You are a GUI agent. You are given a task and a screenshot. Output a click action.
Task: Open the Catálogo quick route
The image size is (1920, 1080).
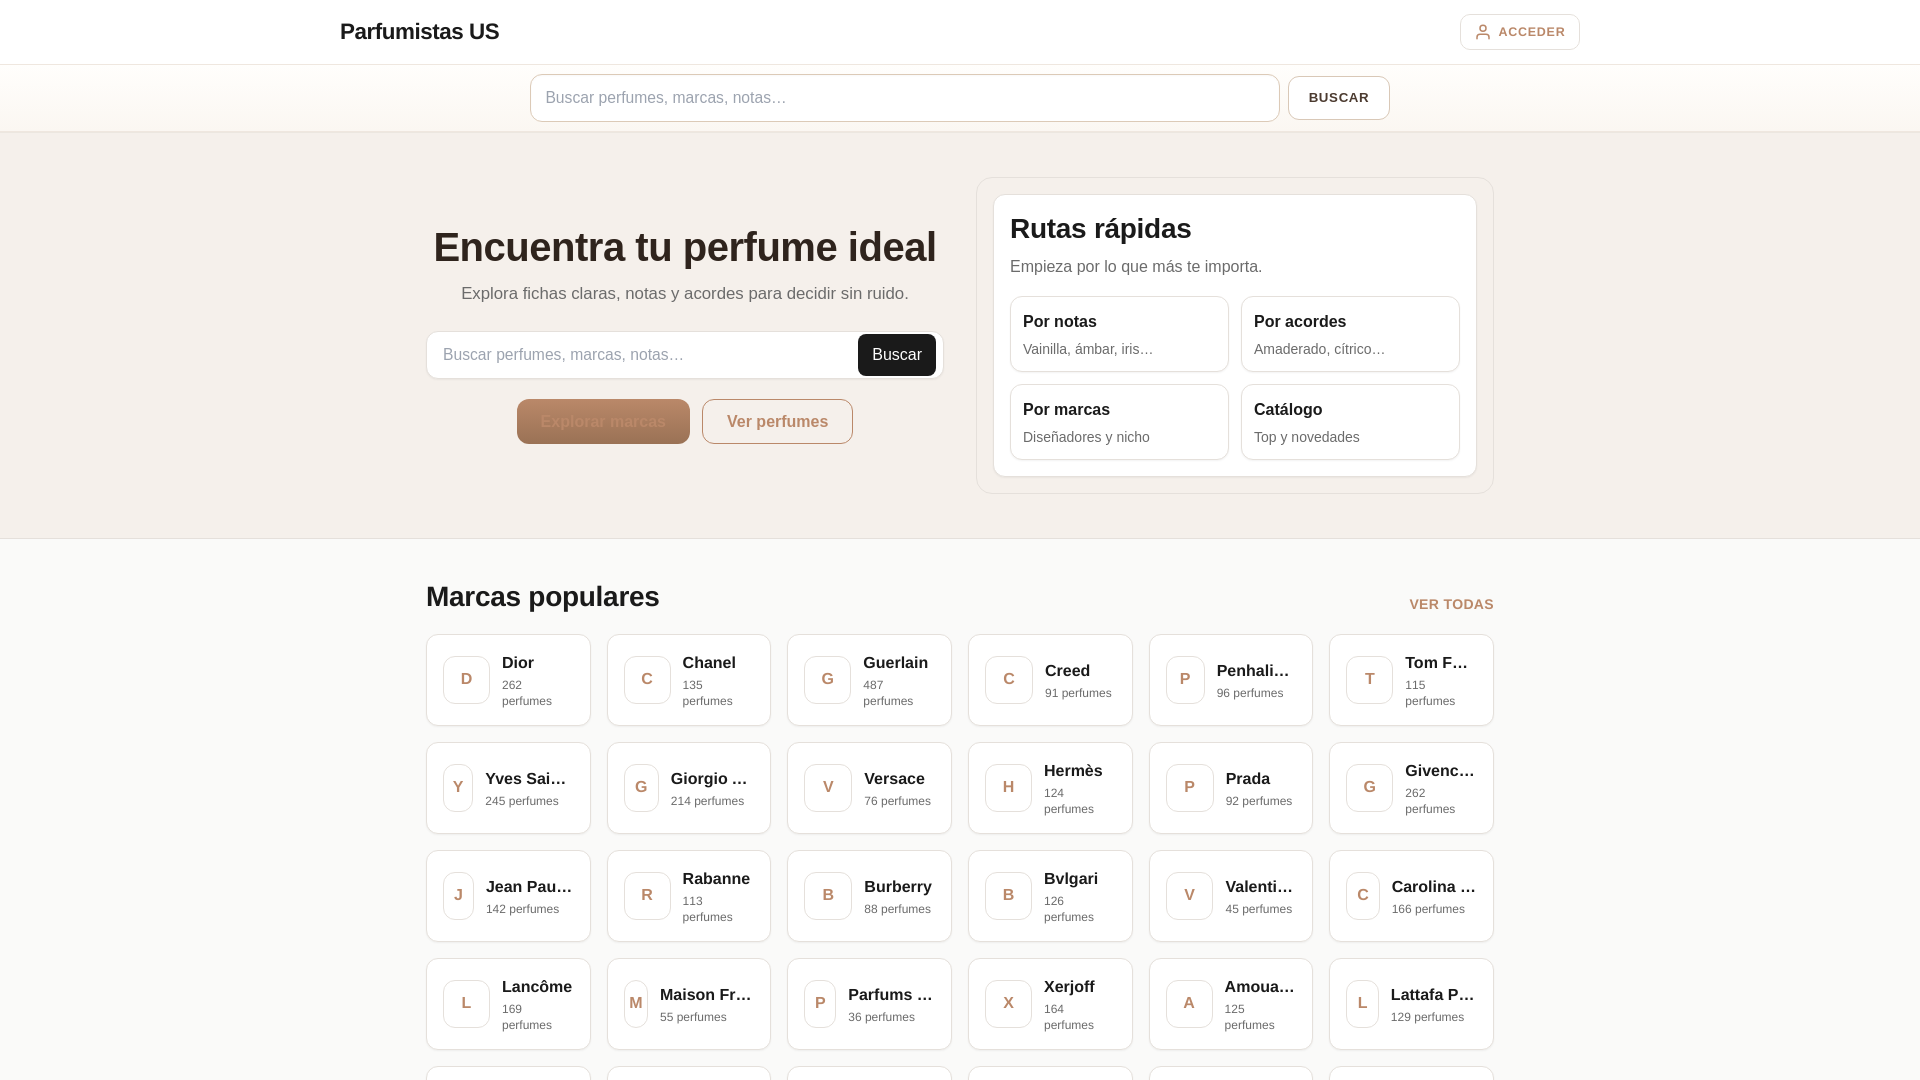coord(1350,422)
